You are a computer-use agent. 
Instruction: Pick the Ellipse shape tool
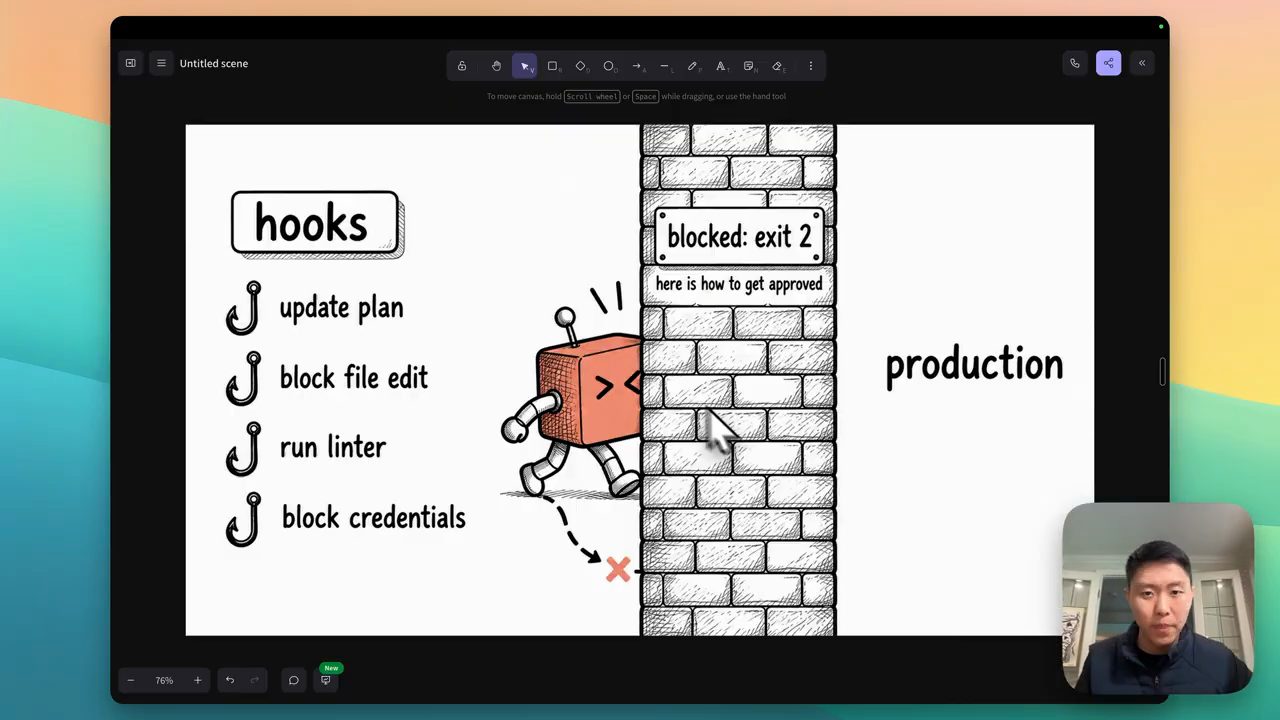tap(608, 66)
